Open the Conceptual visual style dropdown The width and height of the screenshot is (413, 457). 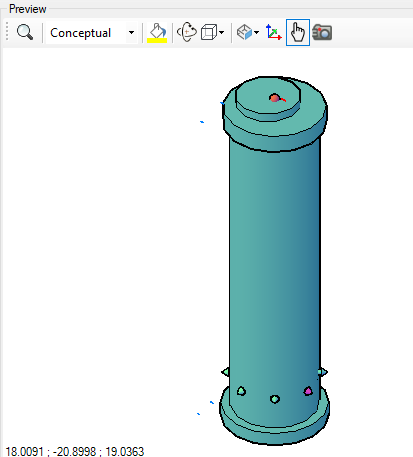[x=91, y=33]
